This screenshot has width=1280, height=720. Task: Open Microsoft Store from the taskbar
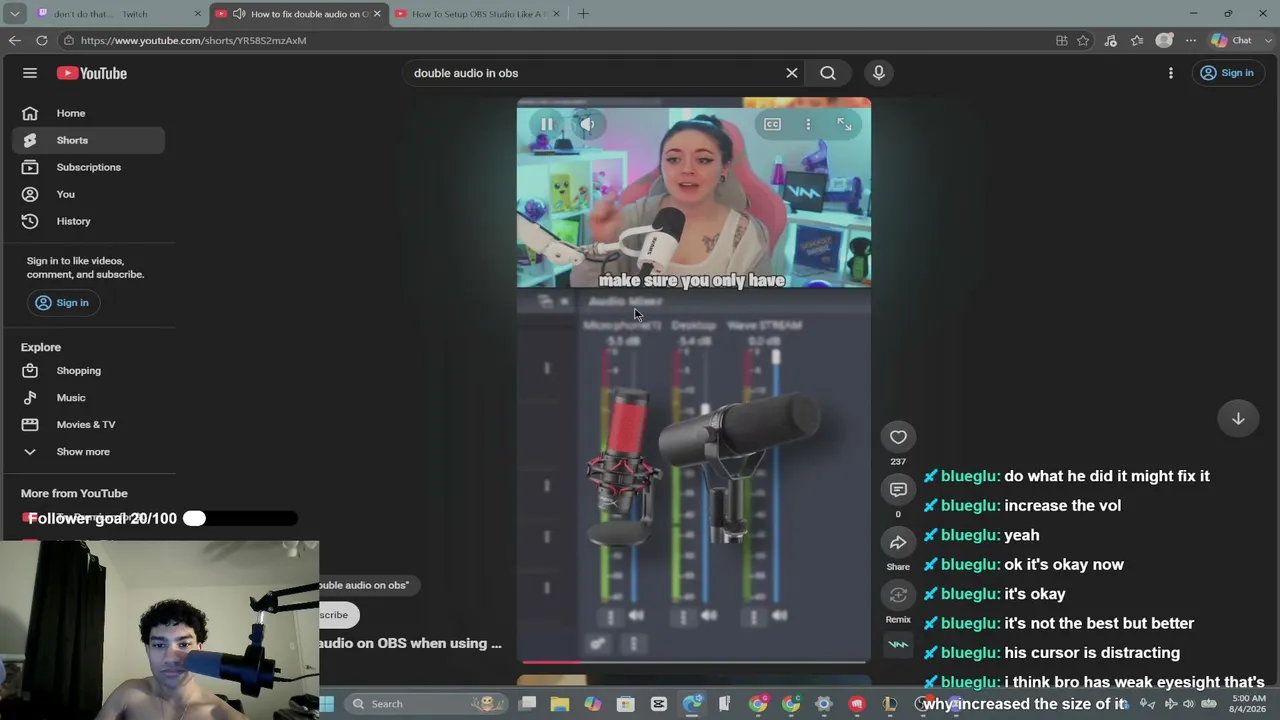(626, 704)
